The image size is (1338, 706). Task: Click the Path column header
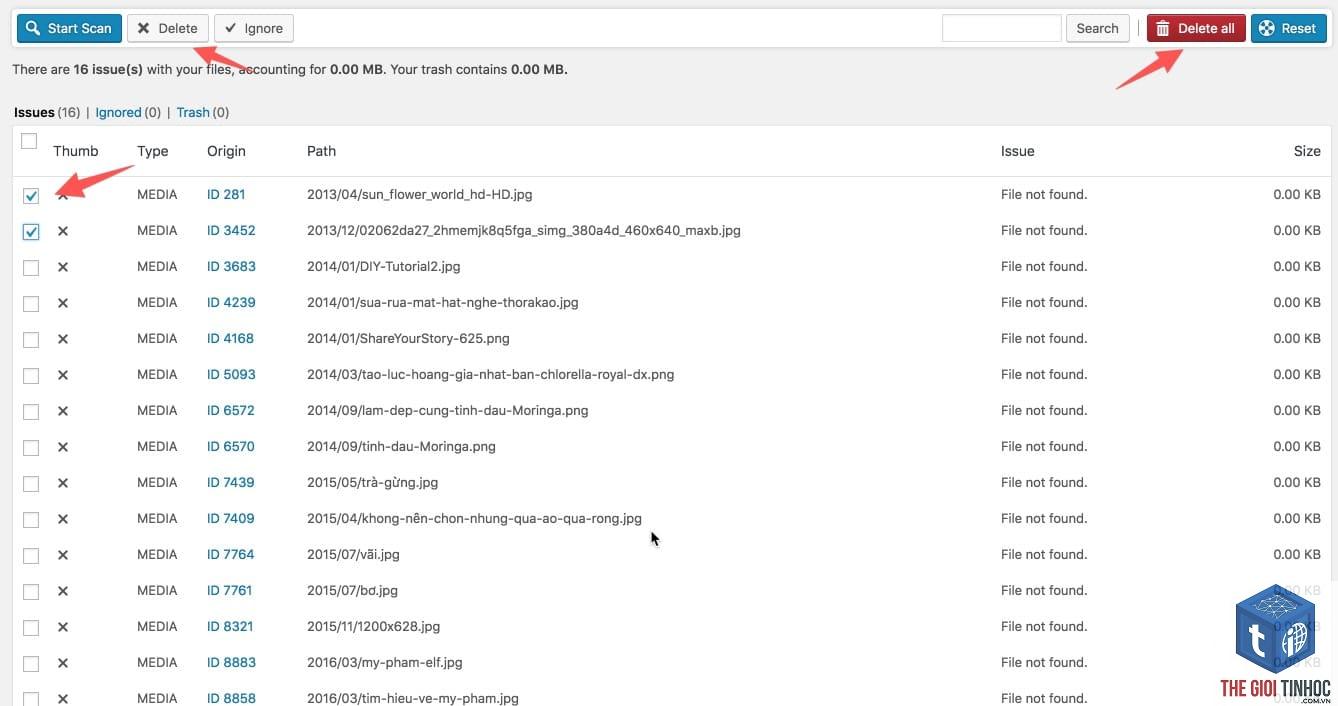321,151
